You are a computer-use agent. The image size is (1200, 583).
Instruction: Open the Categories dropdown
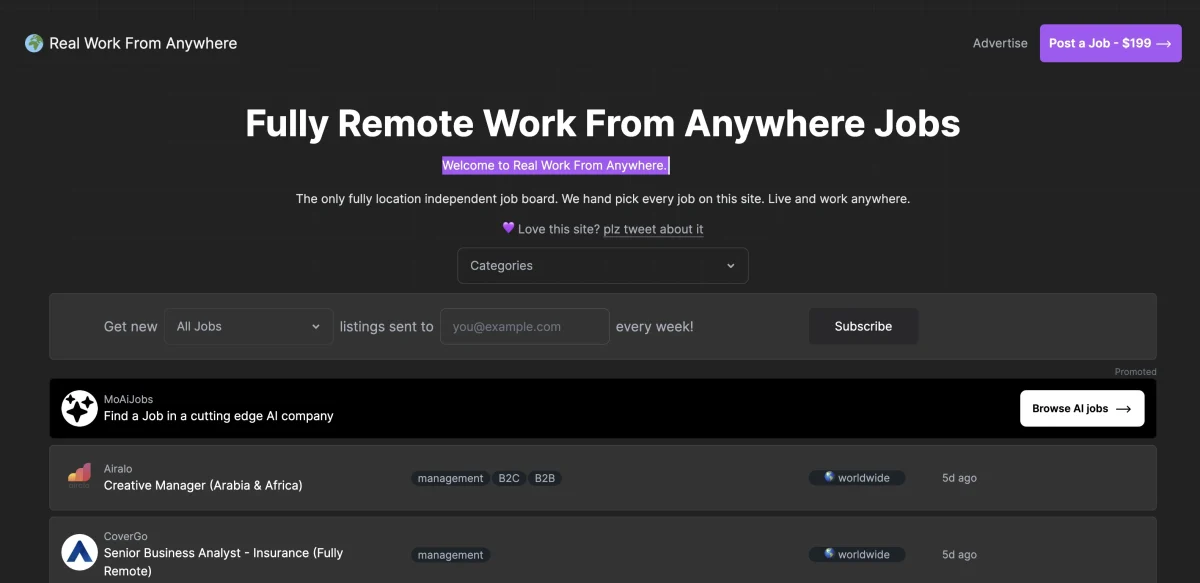pyautogui.click(x=603, y=266)
